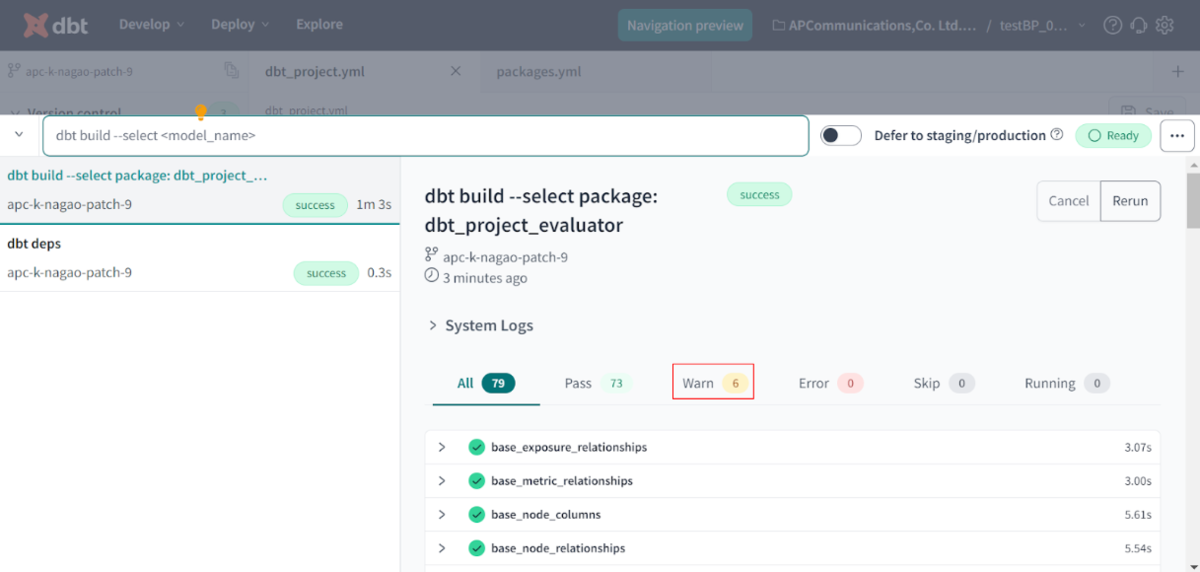Open the support headset icon
This screenshot has height=572, width=1200.
click(1138, 25)
